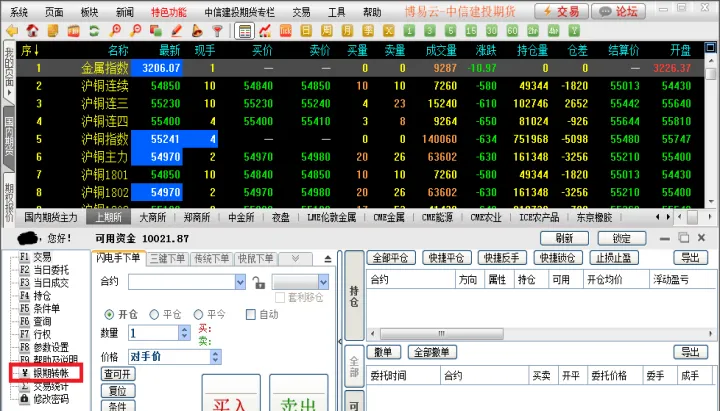720x411 pixels.
Task: Open 银期转帐 in the sidebar
Action: pyautogui.click(x=51, y=373)
